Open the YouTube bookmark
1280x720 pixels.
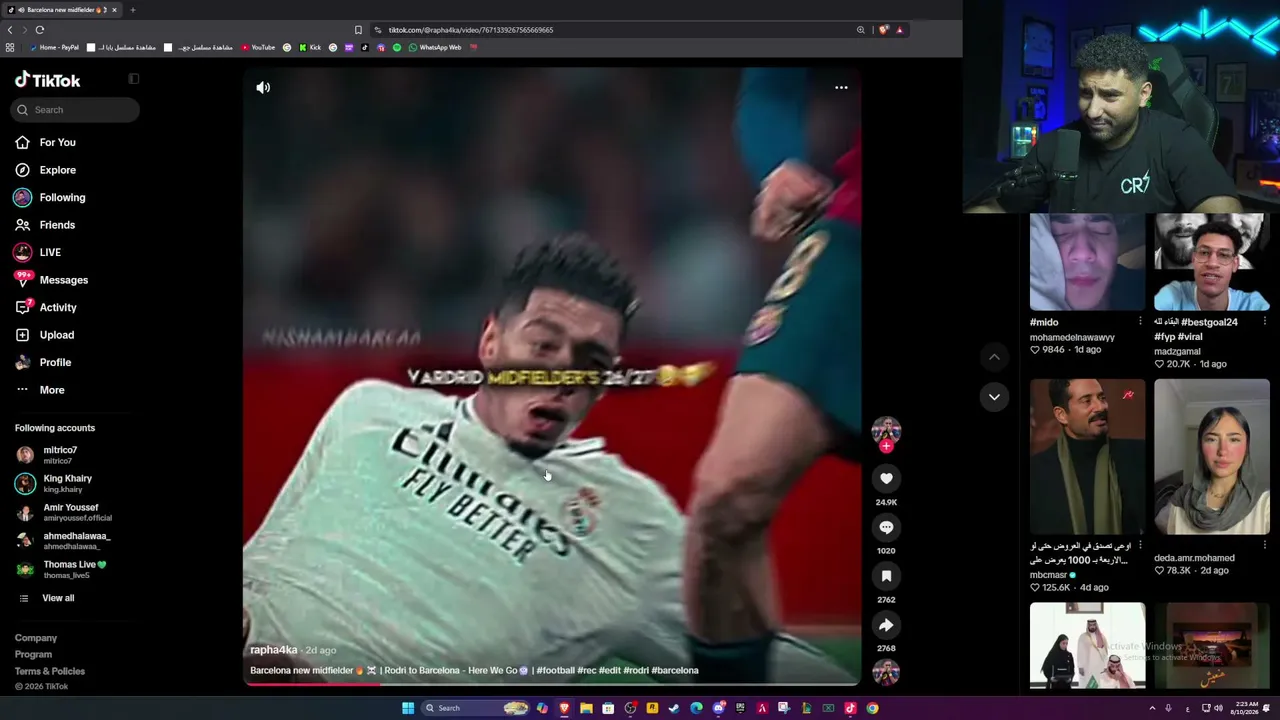(257, 47)
